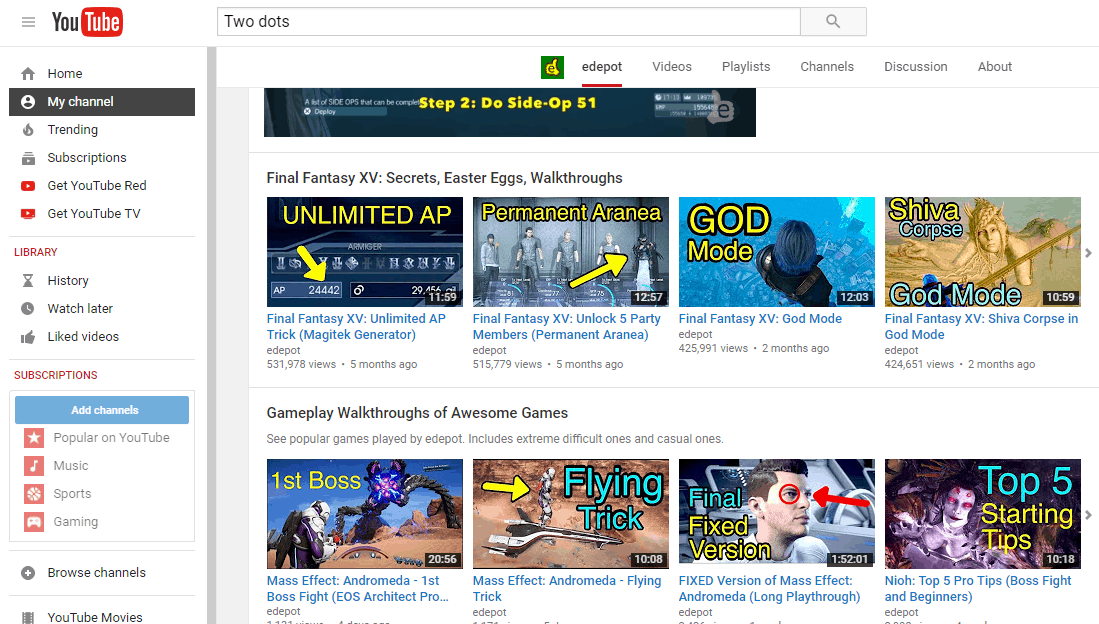Play the Top 5 Starting Tips thumbnail
The width and height of the screenshot is (1099, 624).
[x=983, y=514]
